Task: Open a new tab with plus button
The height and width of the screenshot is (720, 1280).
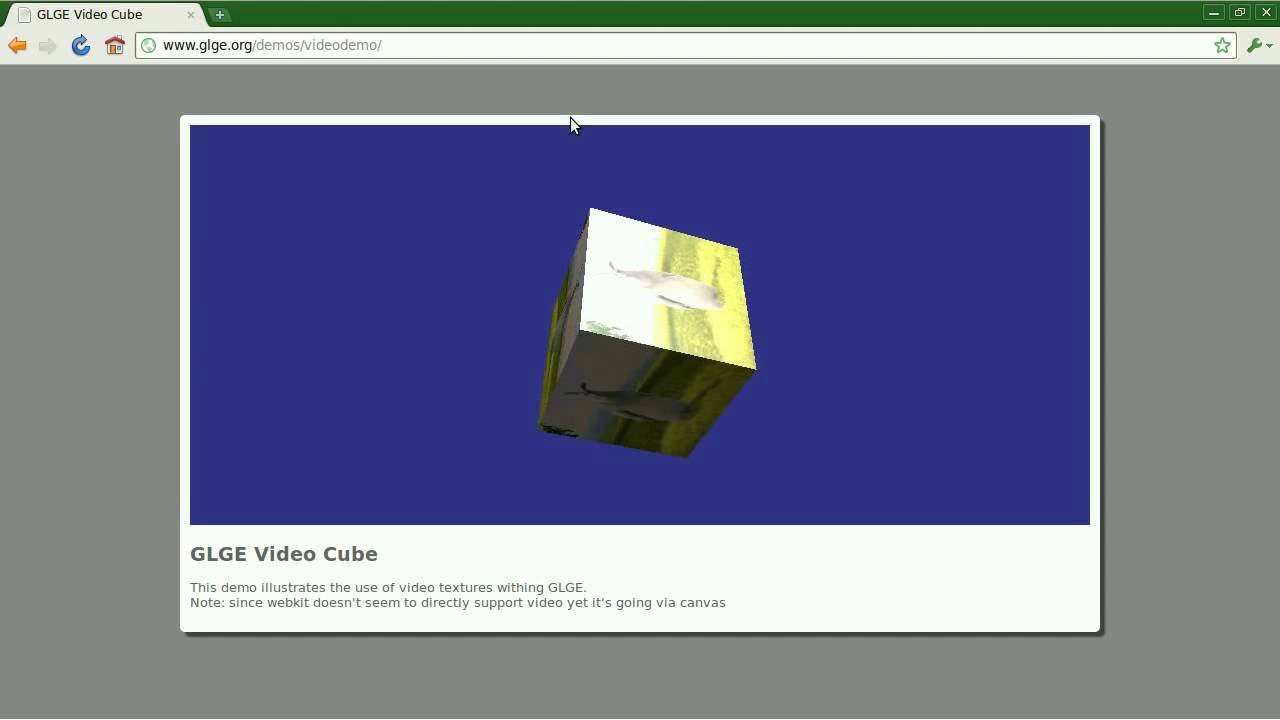Action: click(220, 15)
